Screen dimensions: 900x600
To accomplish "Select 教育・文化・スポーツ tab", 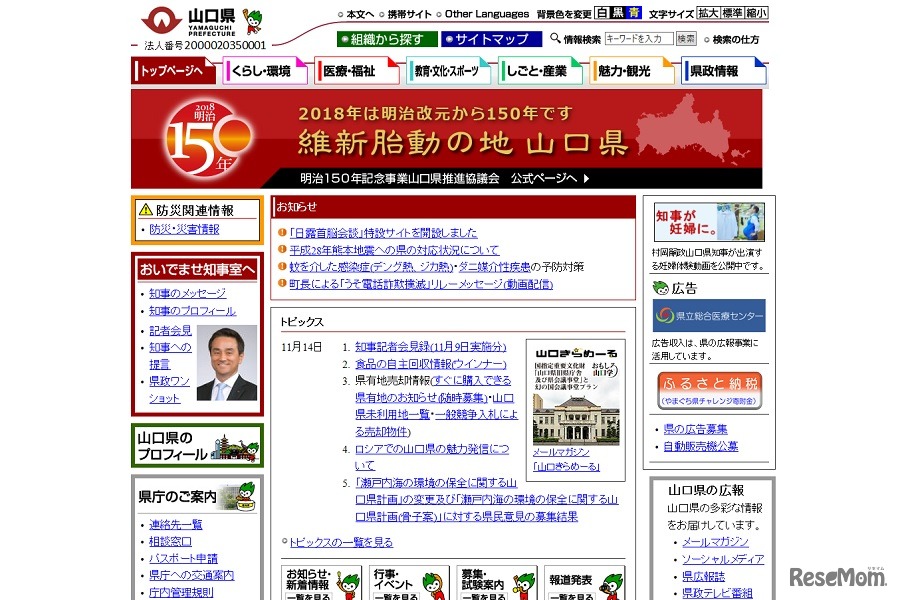I will coord(448,71).
